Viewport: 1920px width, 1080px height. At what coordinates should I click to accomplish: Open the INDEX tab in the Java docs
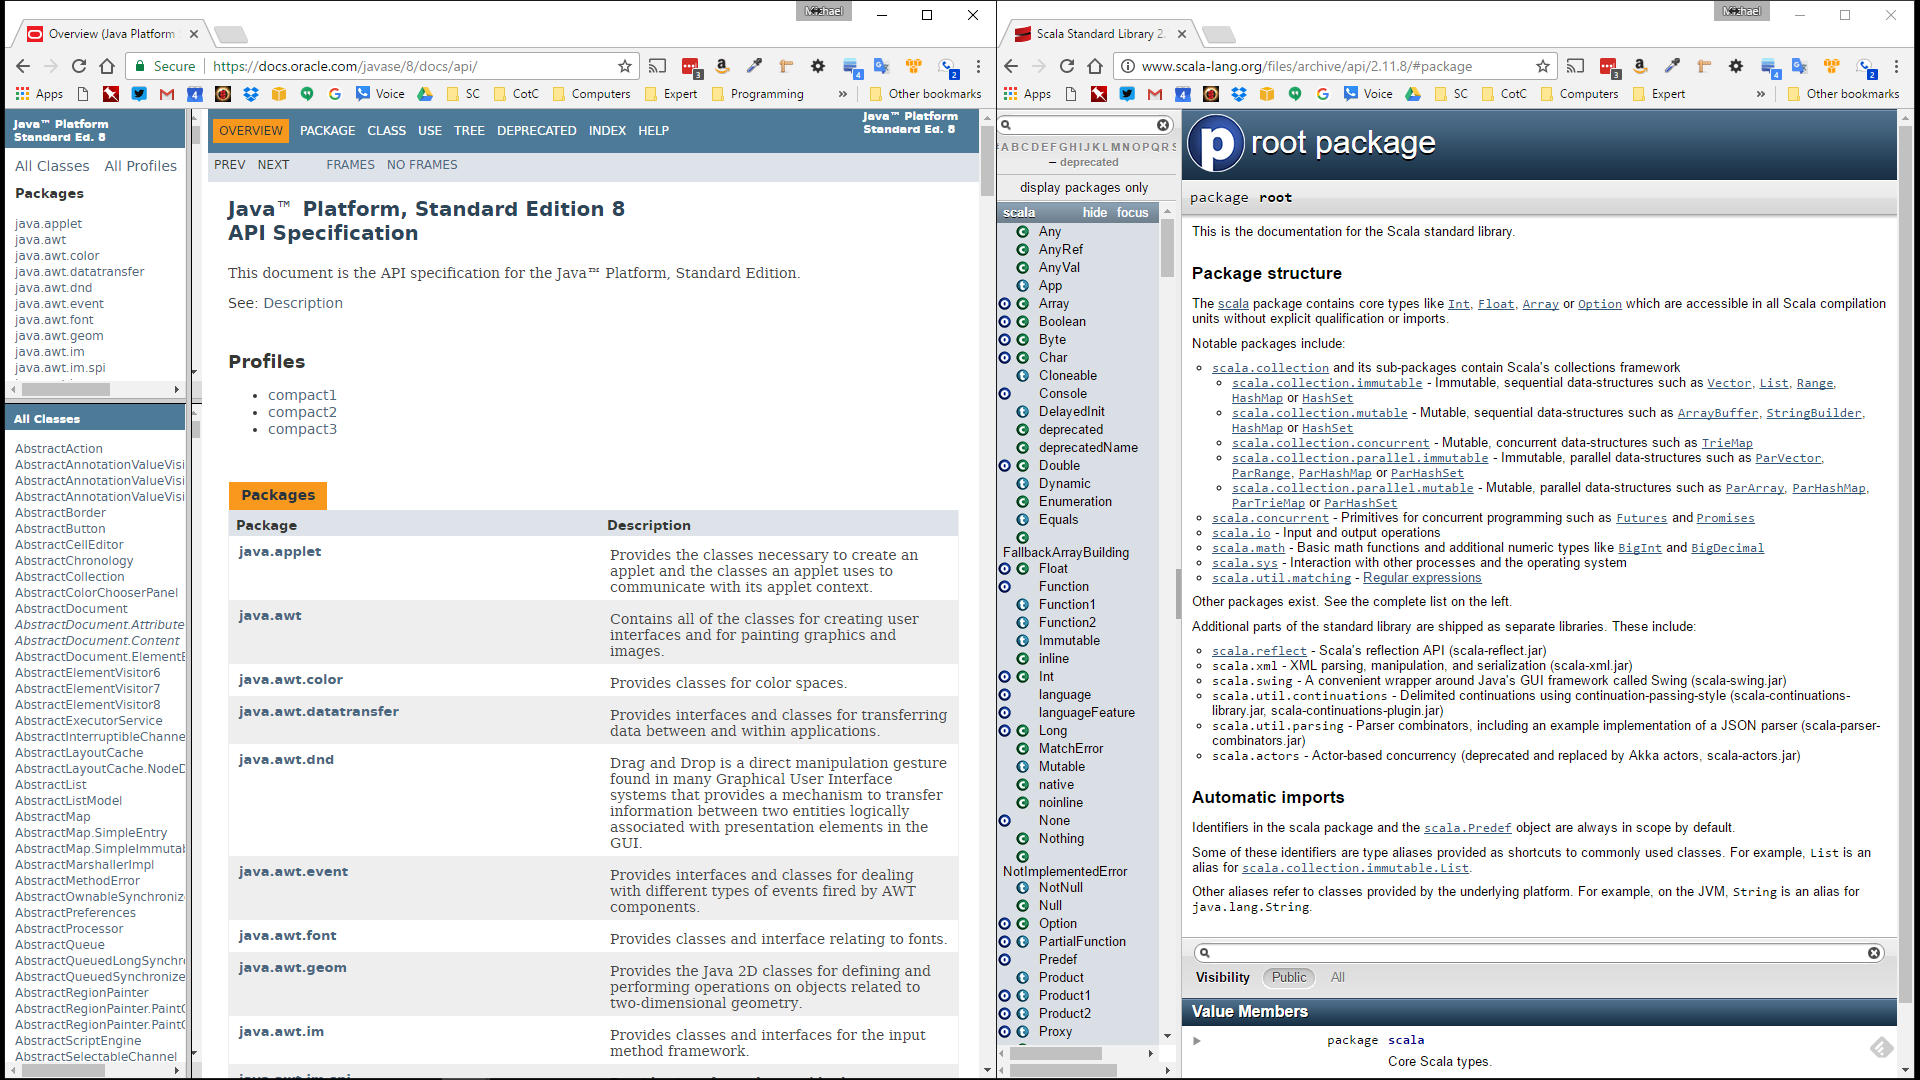(607, 131)
